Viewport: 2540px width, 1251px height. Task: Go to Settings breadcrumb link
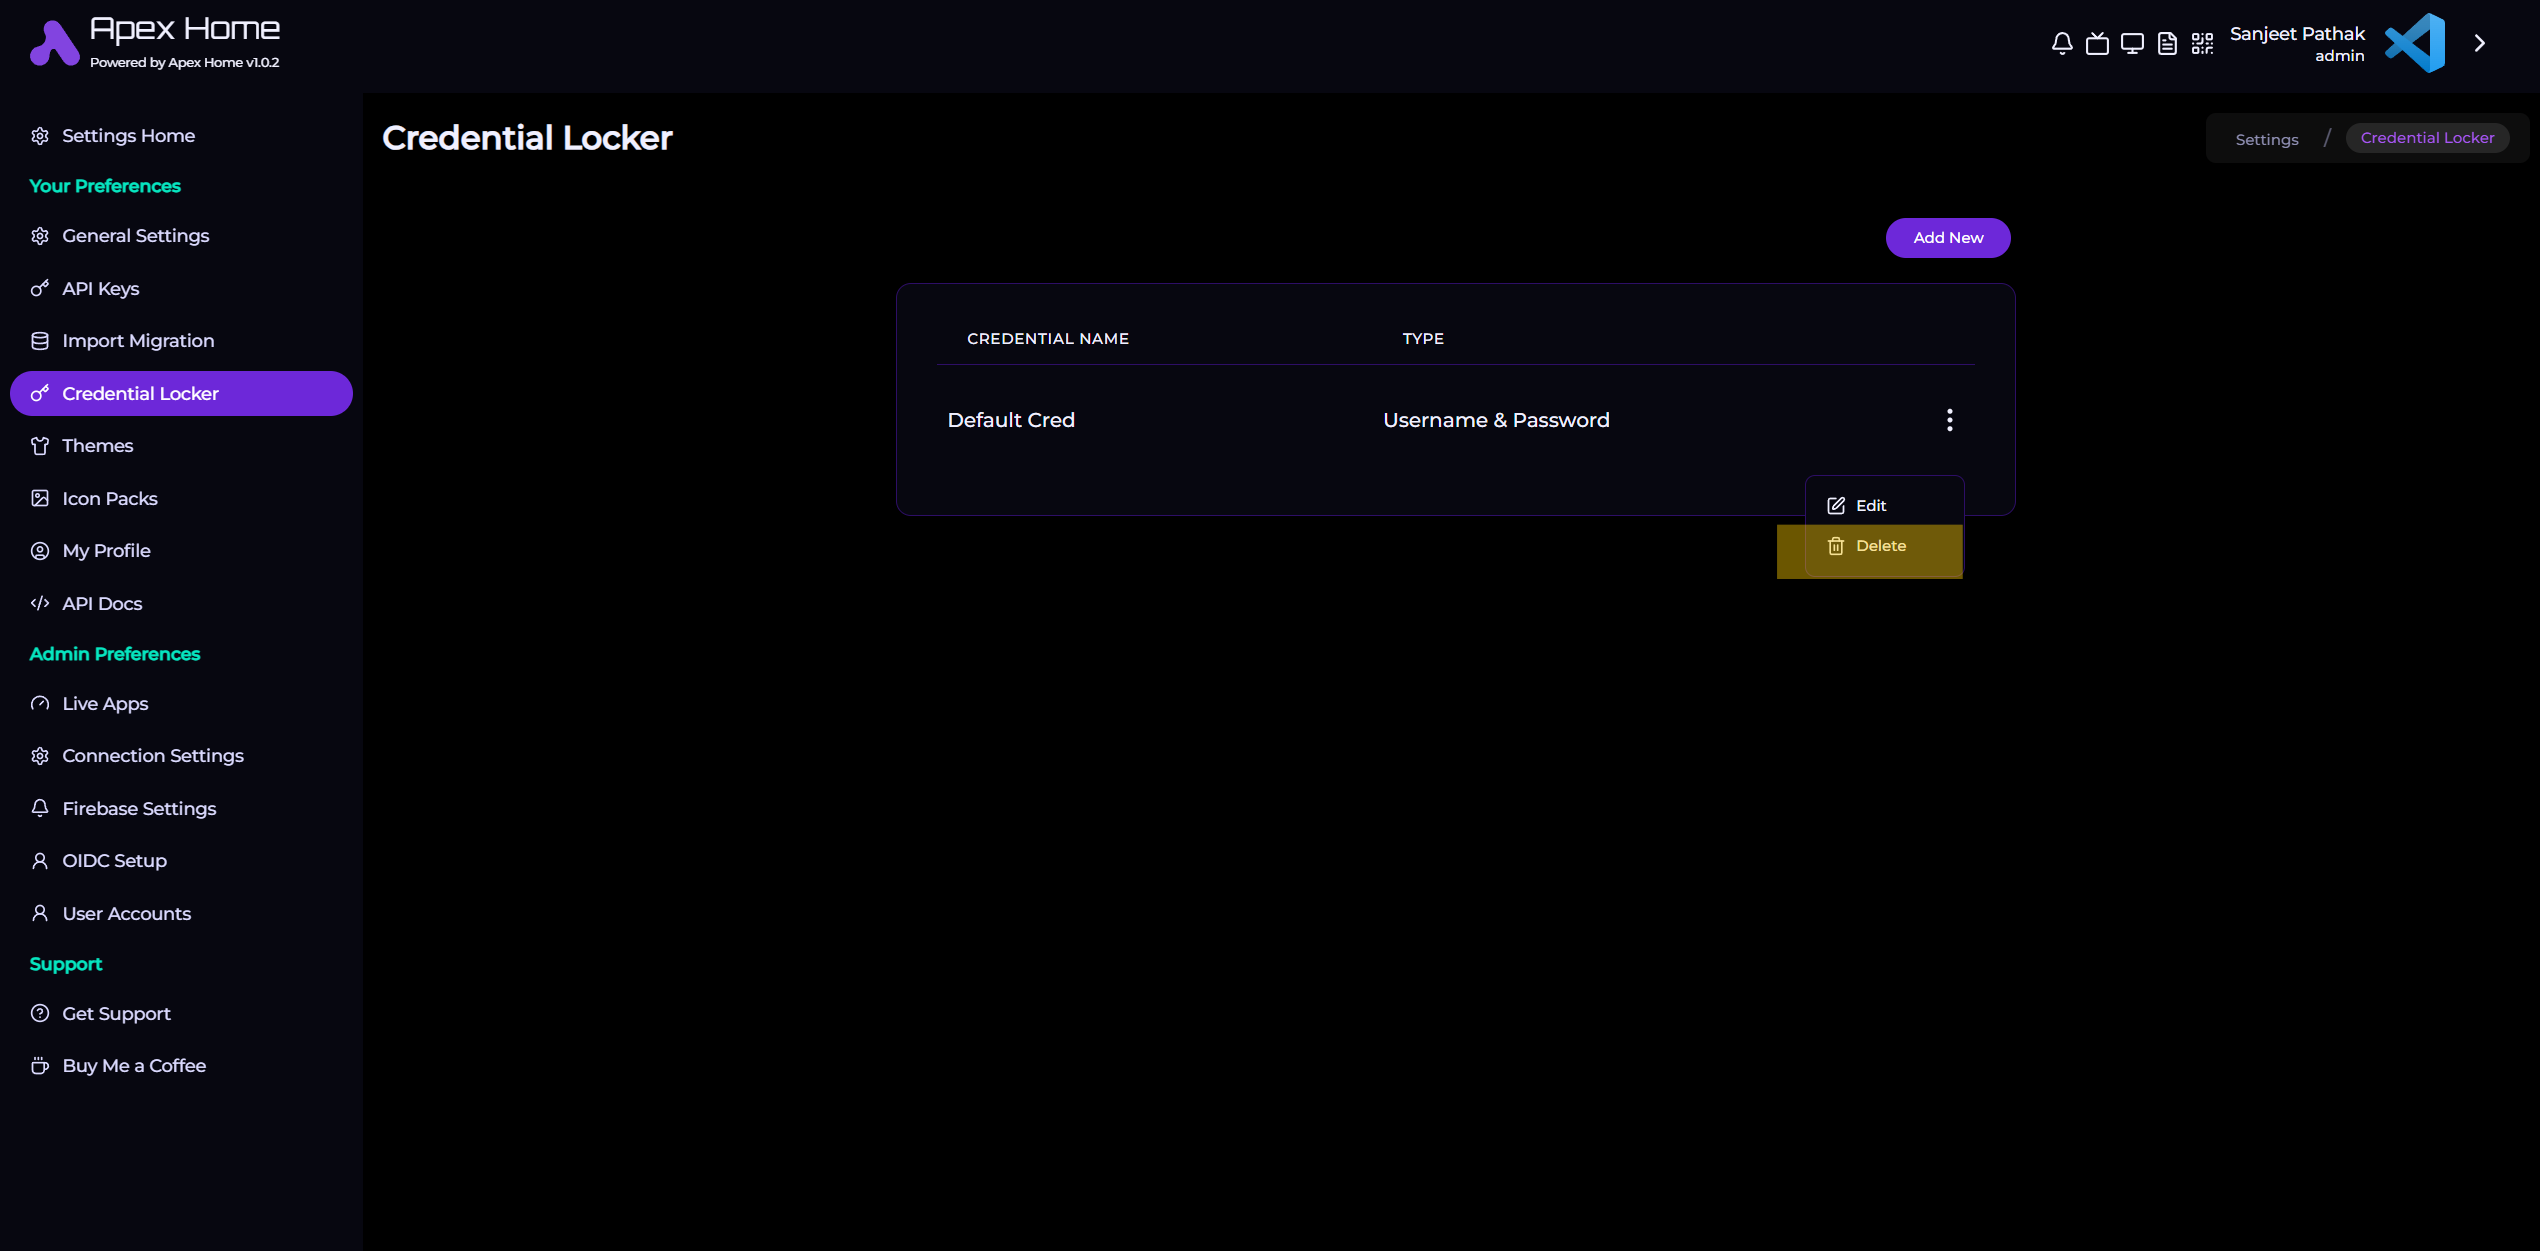(2266, 139)
